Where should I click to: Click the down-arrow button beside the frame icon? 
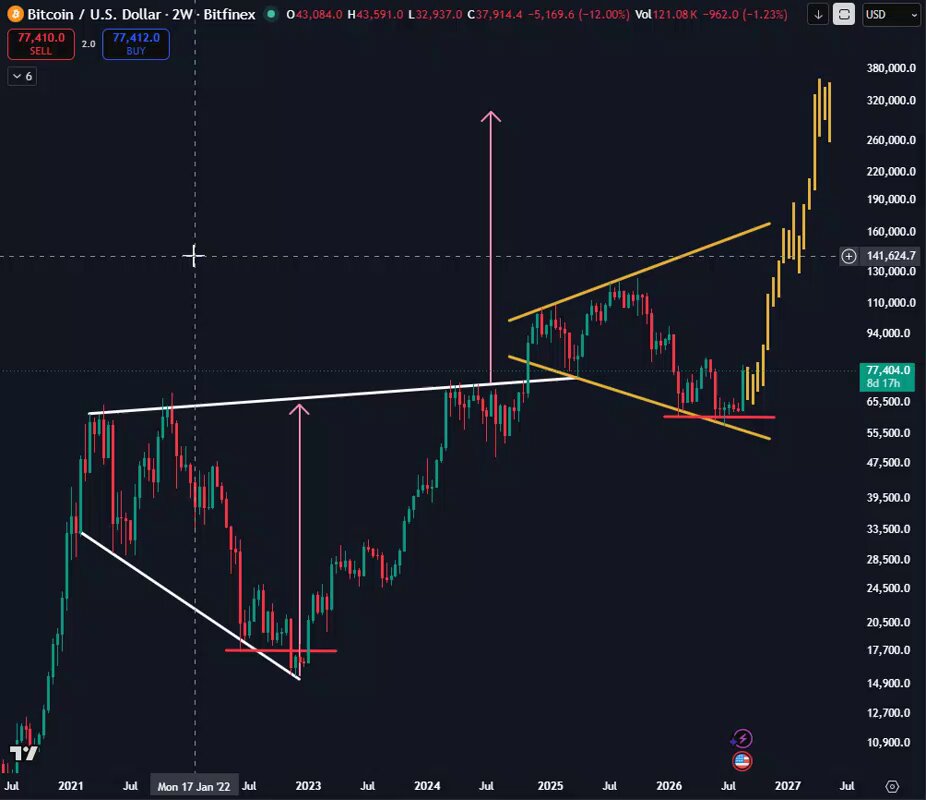coord(818,15)
